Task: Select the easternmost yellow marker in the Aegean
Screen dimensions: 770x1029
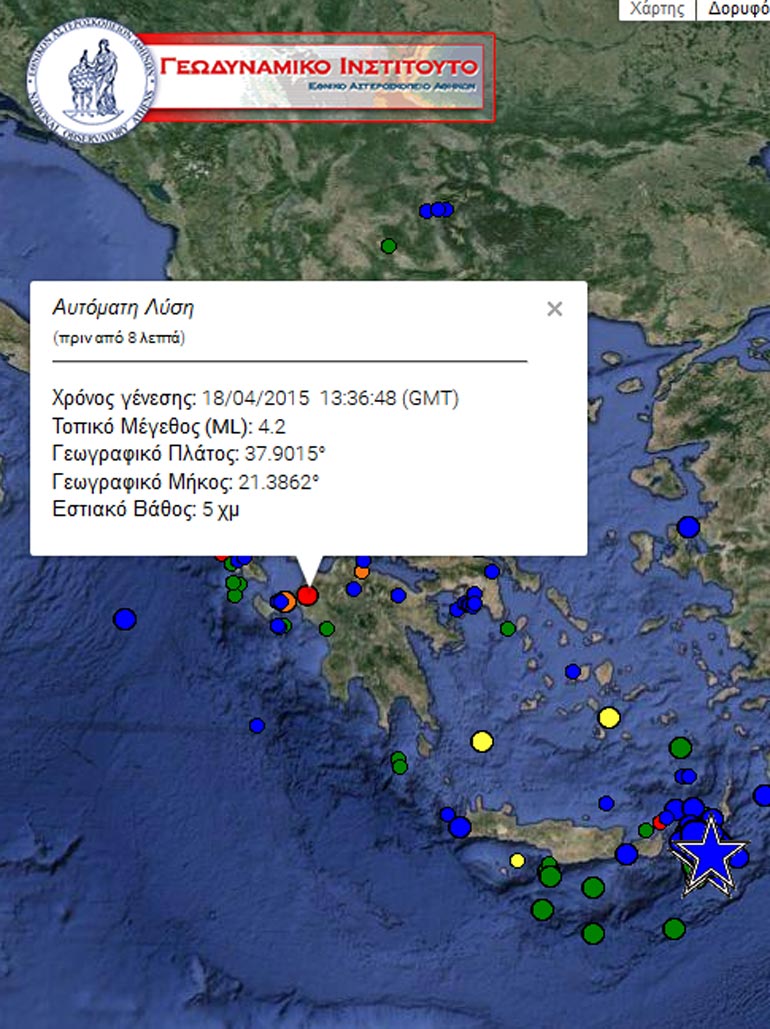Action: pos(608,717)
